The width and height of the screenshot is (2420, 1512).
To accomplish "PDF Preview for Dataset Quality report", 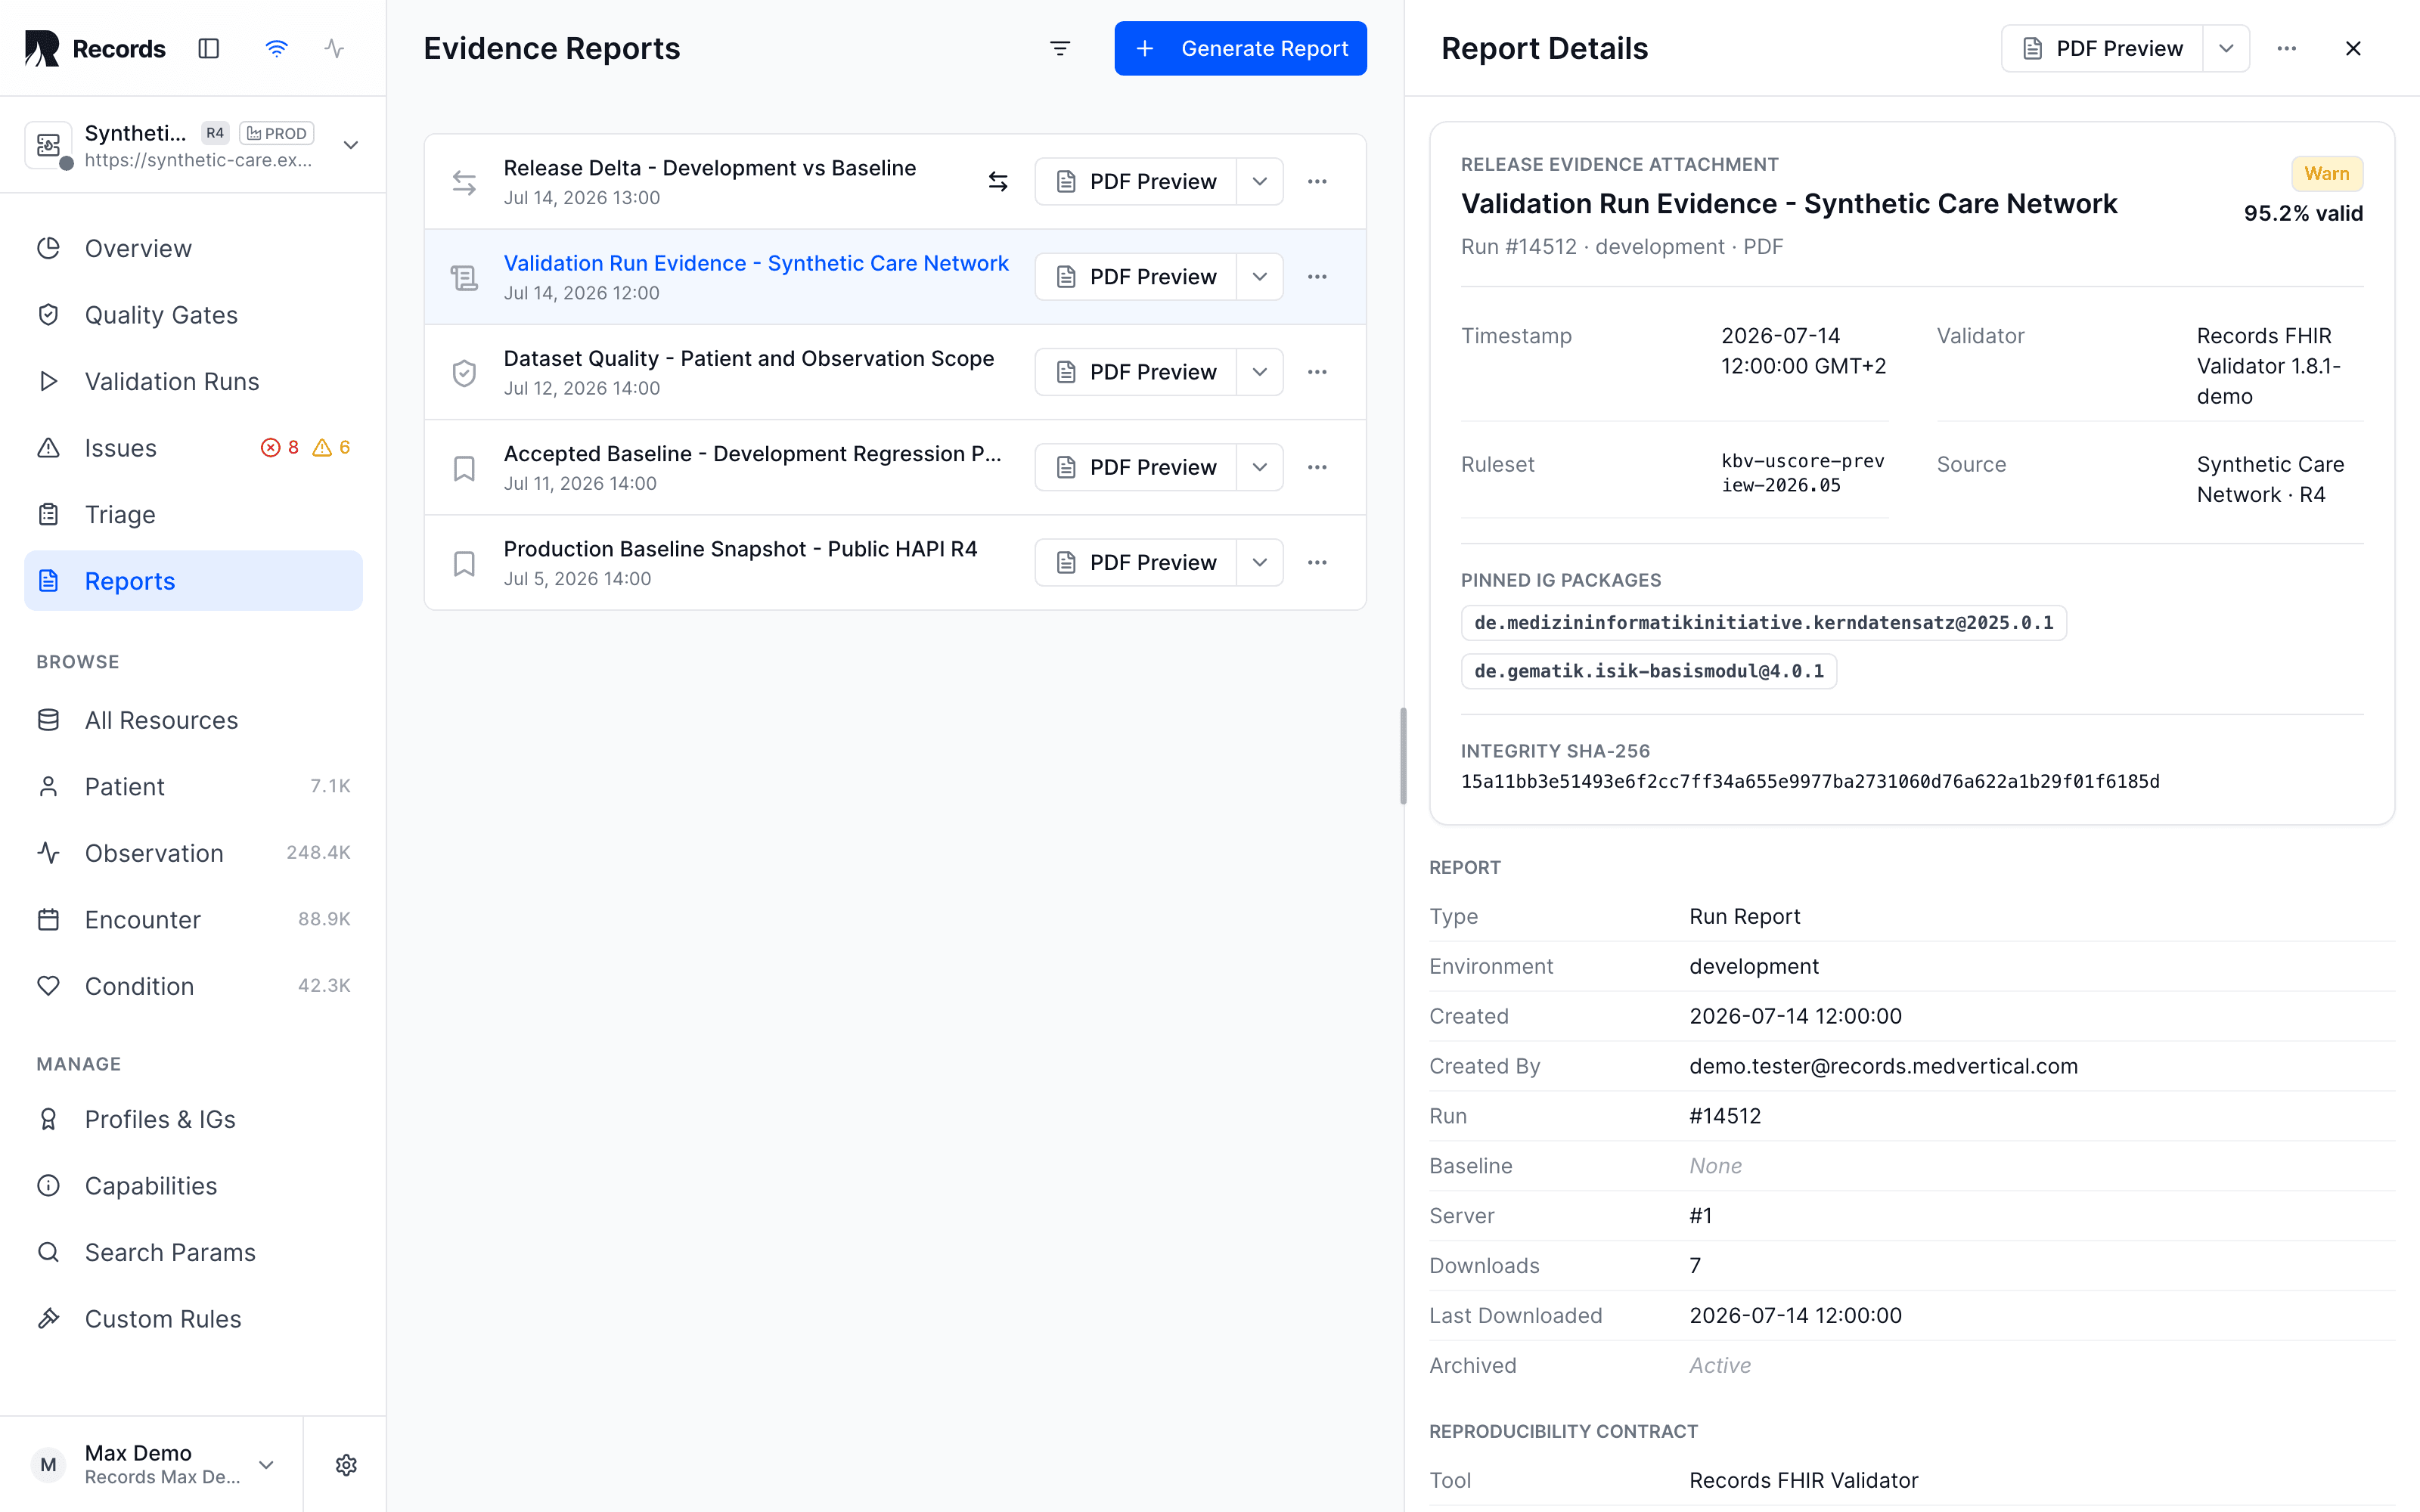I will (x=1136, y=372).
